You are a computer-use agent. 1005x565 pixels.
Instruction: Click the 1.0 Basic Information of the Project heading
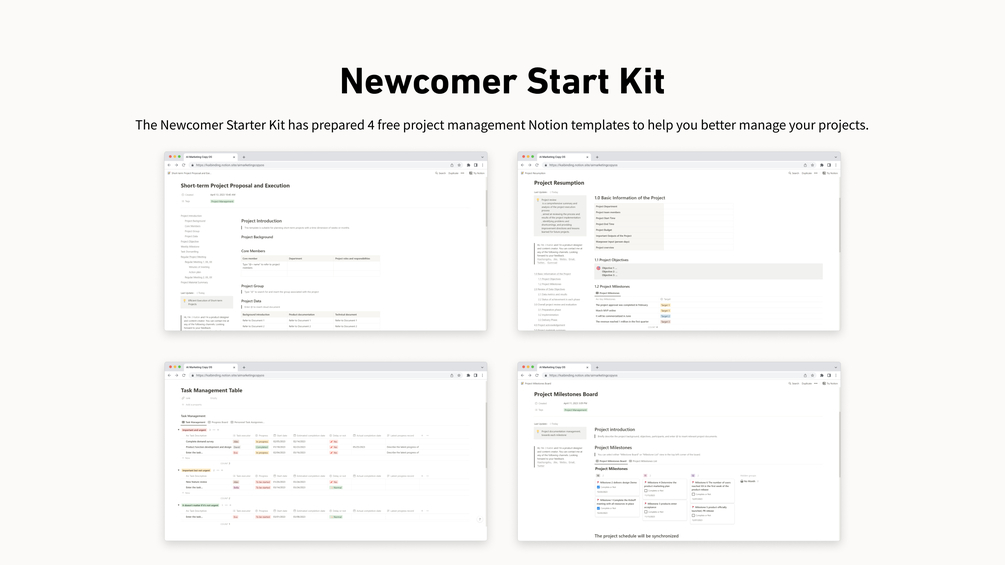point(629,198)
